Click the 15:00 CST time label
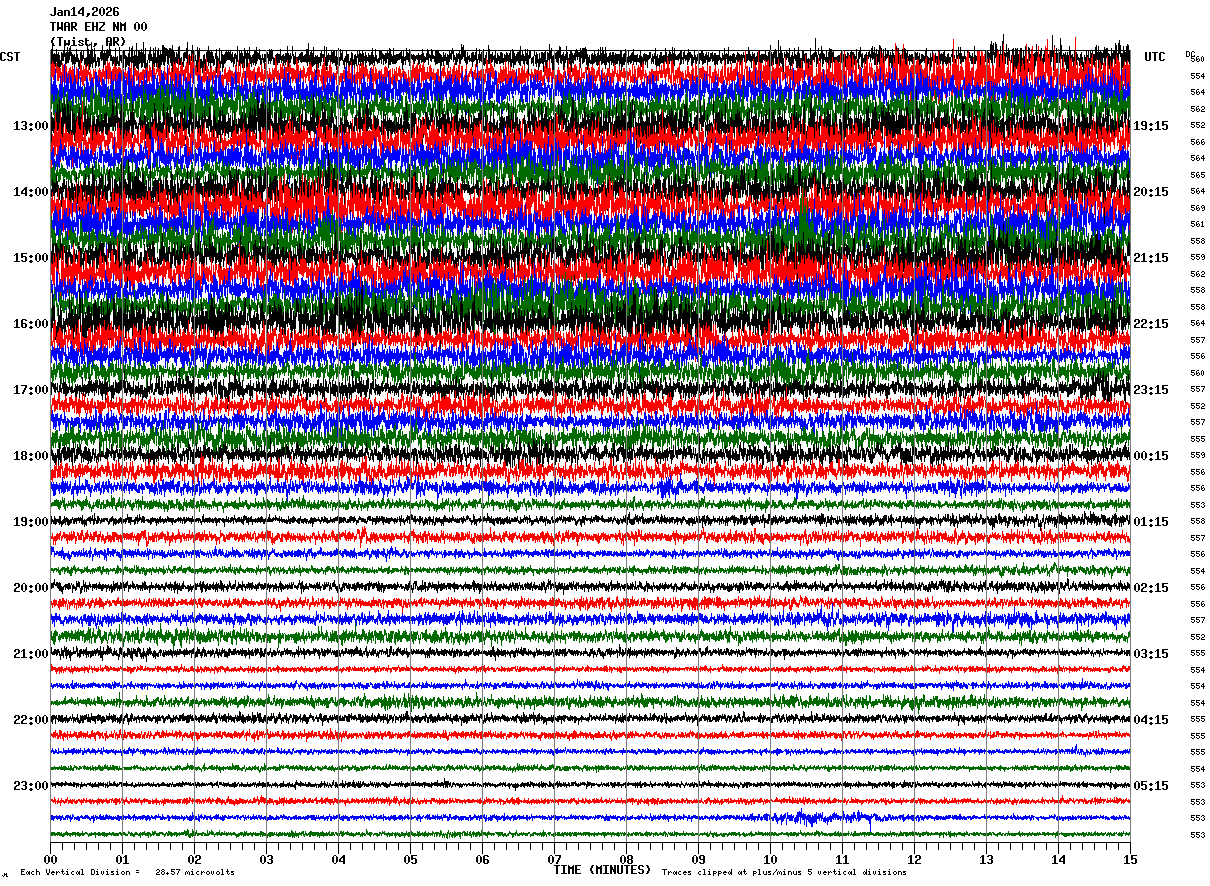 pos(31,258)
